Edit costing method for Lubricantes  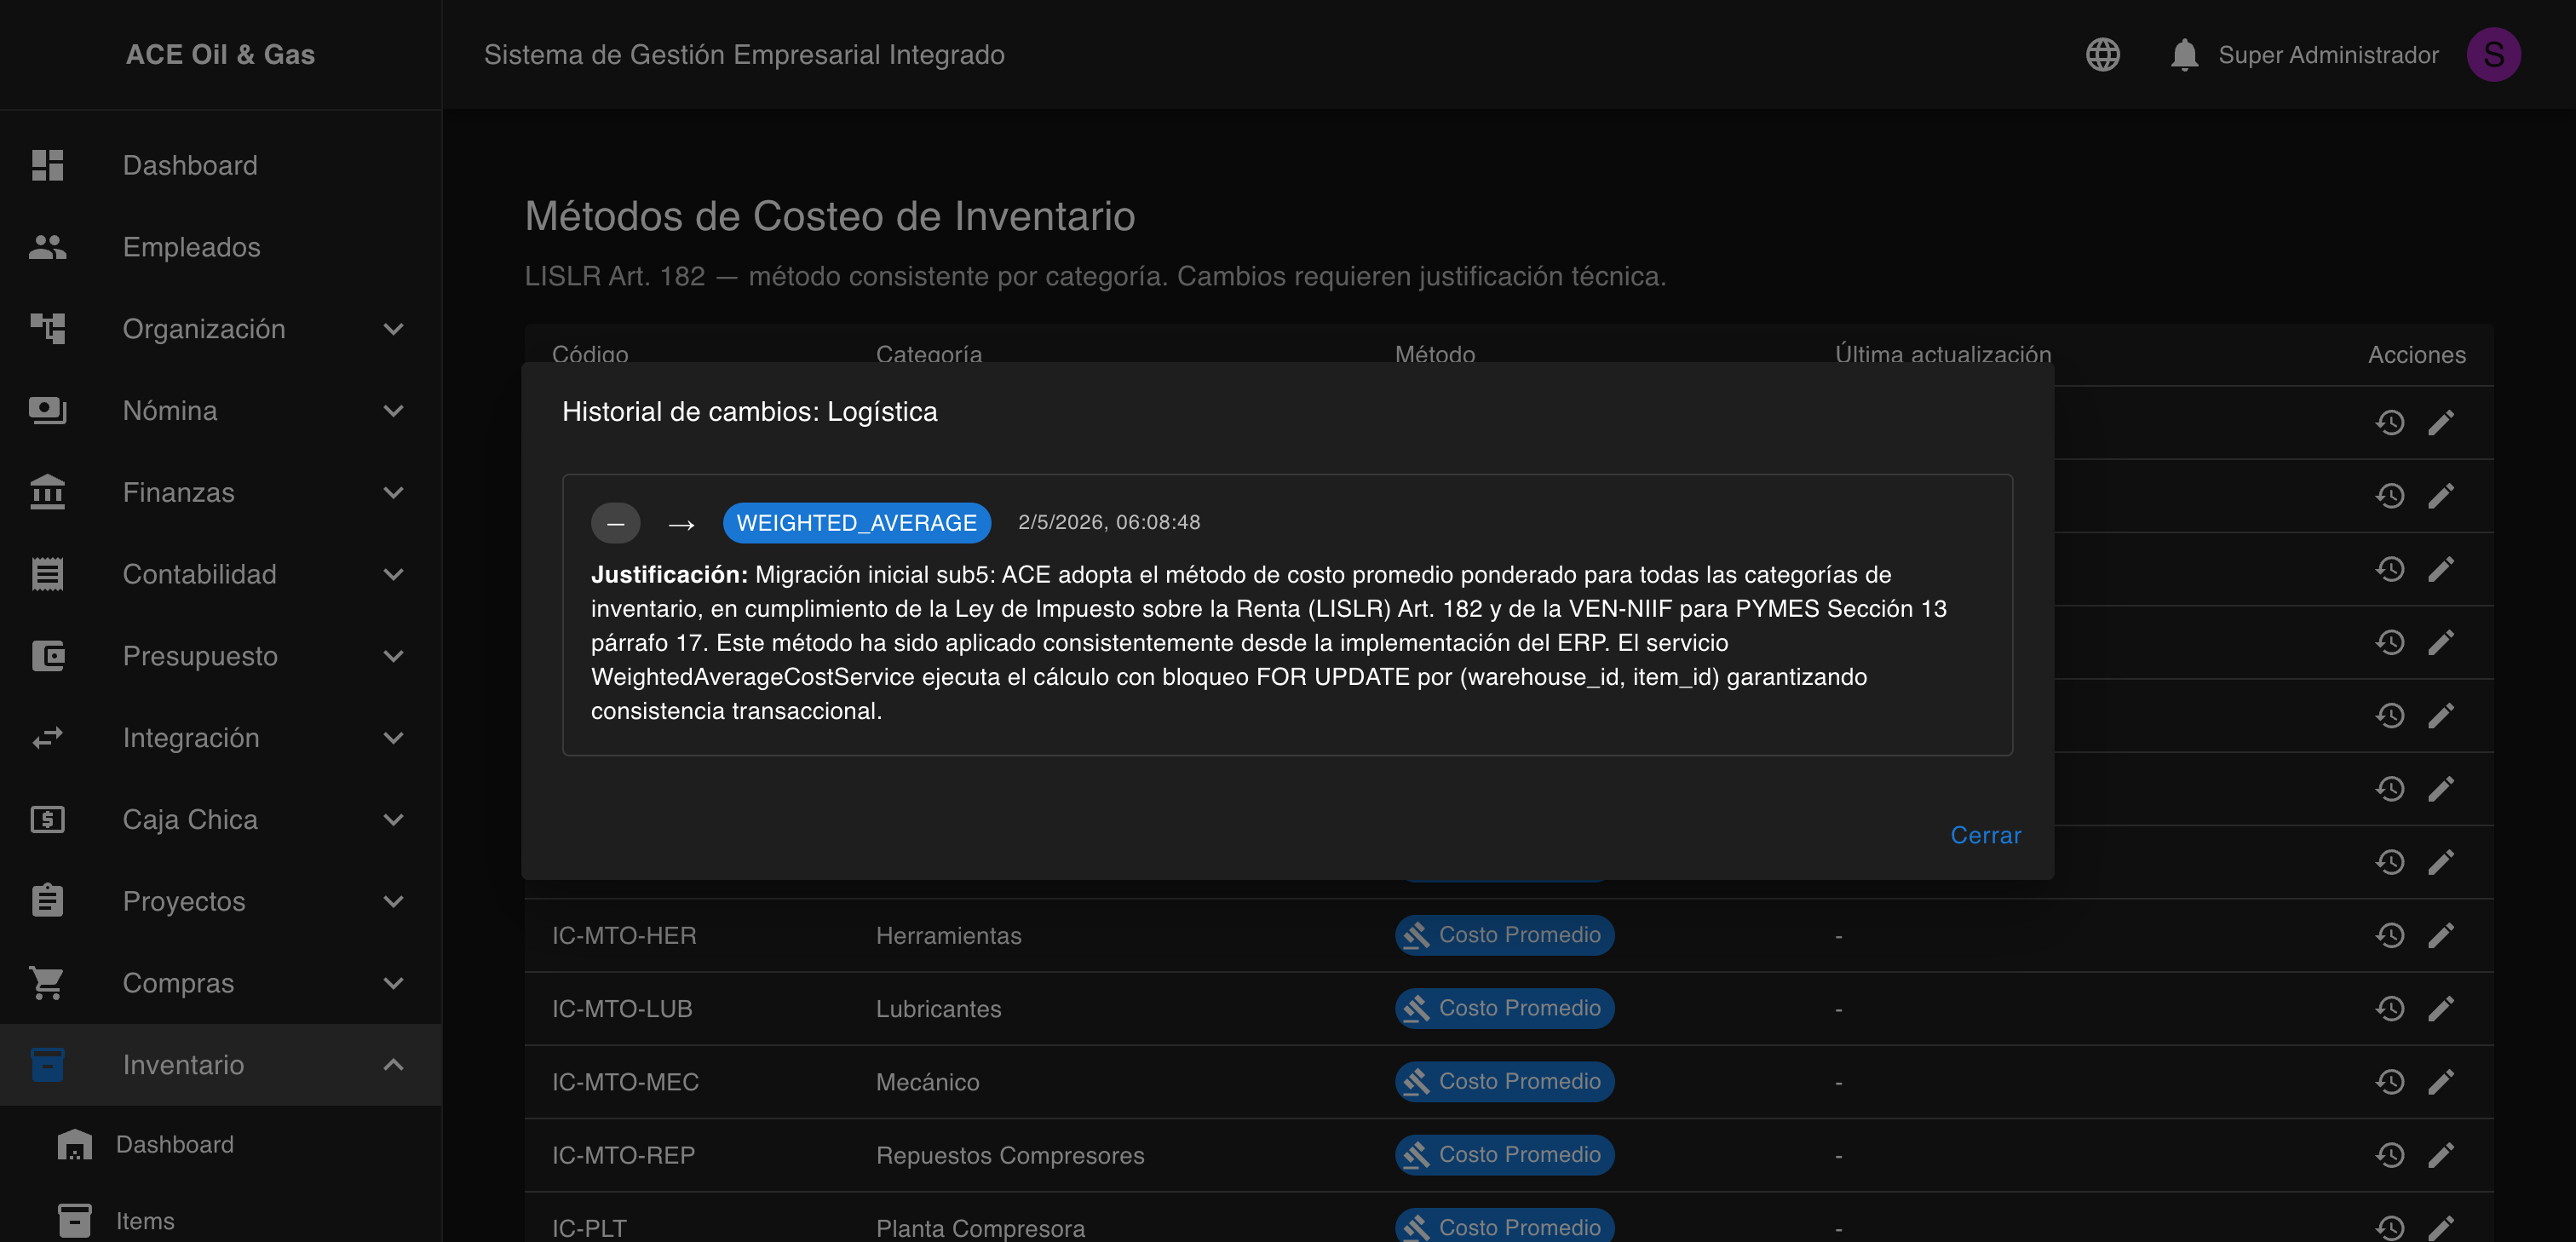(2441, 1008)
